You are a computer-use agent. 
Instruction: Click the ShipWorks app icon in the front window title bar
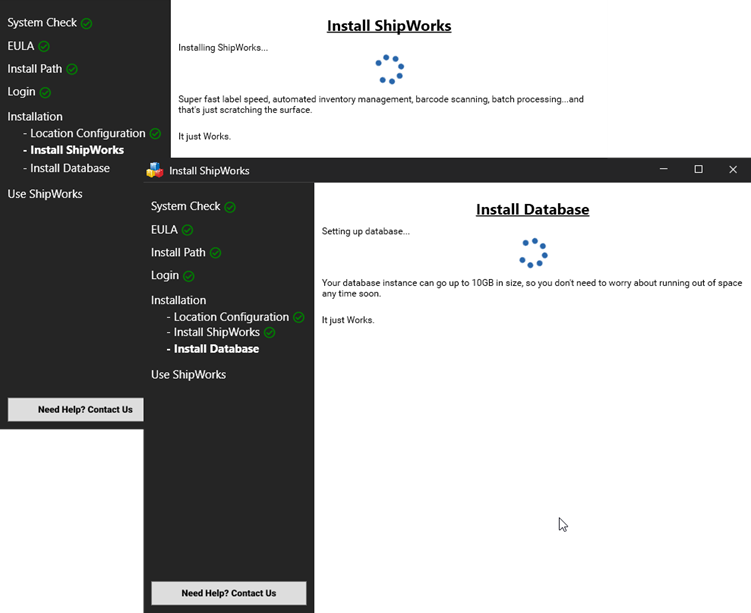[155, 170]
